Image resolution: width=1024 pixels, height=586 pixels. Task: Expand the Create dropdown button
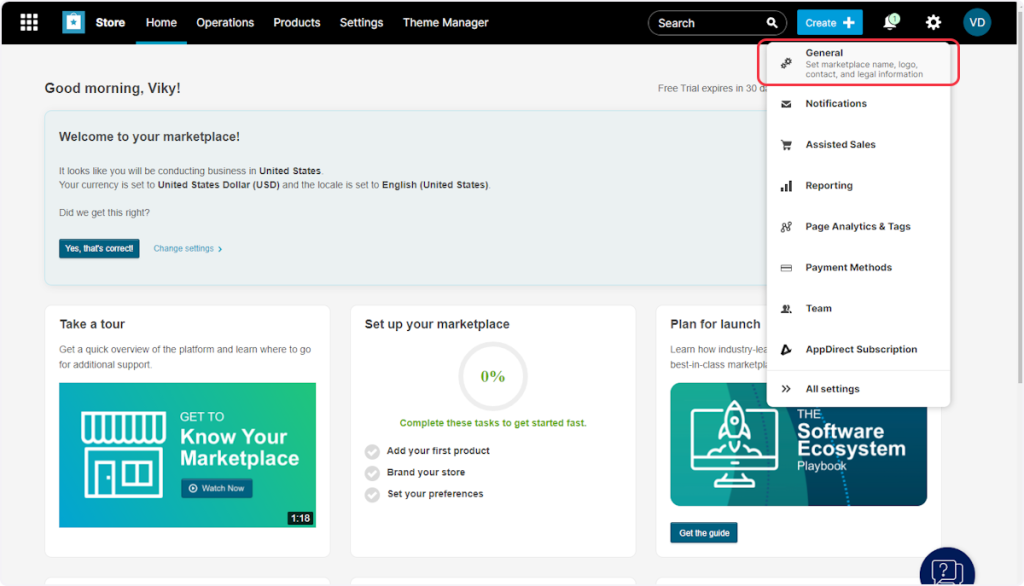[829, 22]
